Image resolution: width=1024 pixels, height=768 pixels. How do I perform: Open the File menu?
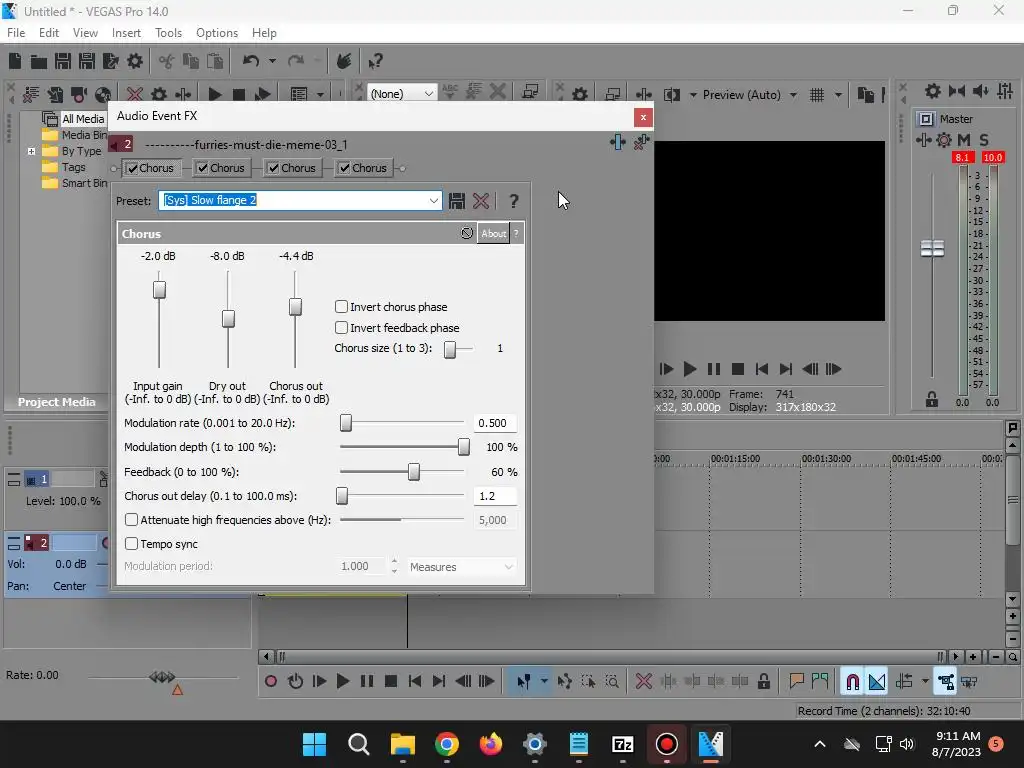tap(16, 33)
